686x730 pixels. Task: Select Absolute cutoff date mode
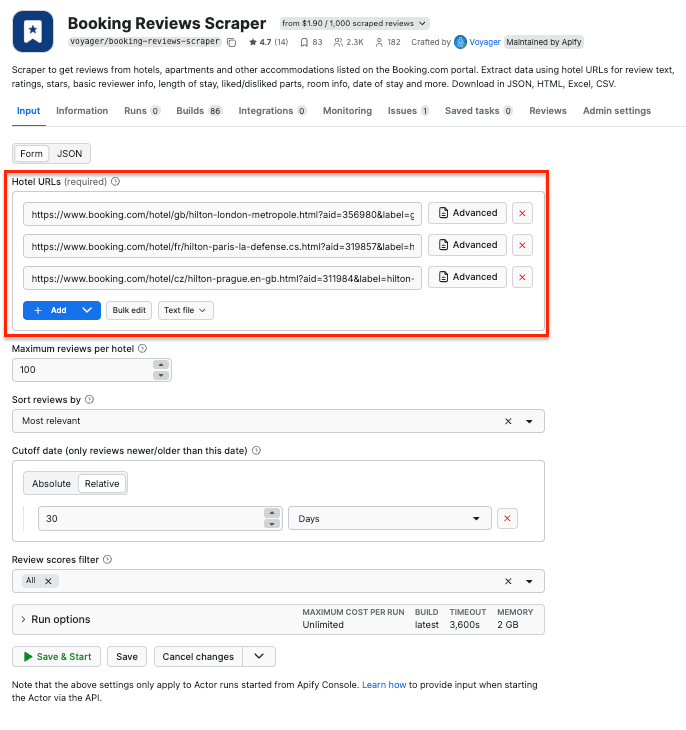point(51,483)
